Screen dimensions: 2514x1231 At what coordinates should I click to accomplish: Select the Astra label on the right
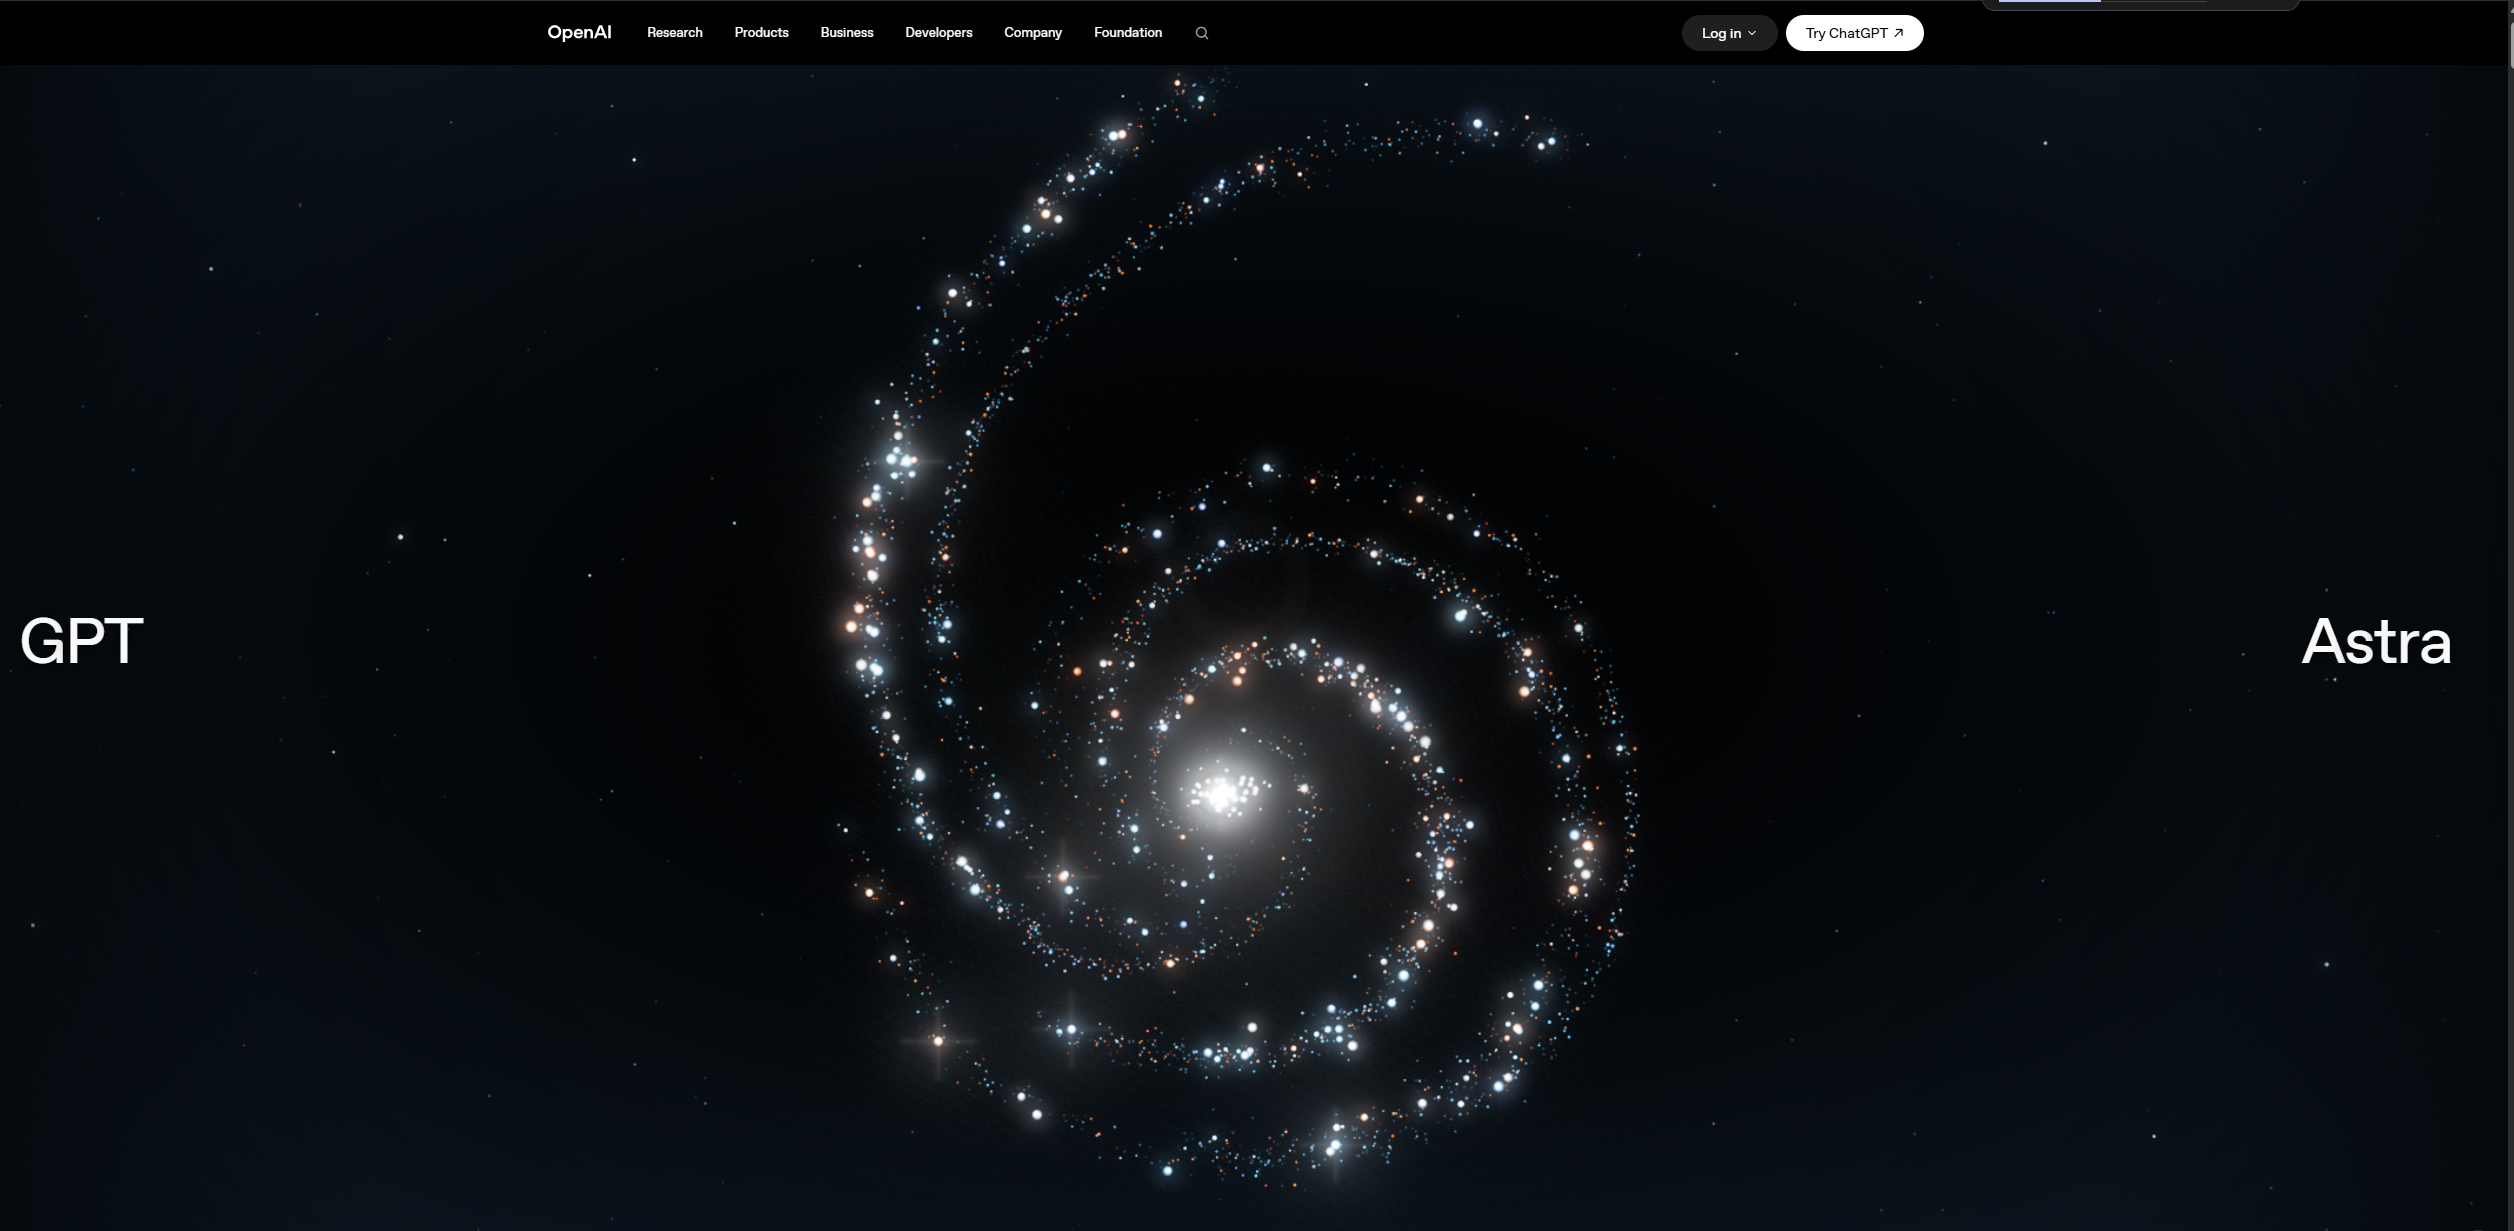tap(2377, 641)
